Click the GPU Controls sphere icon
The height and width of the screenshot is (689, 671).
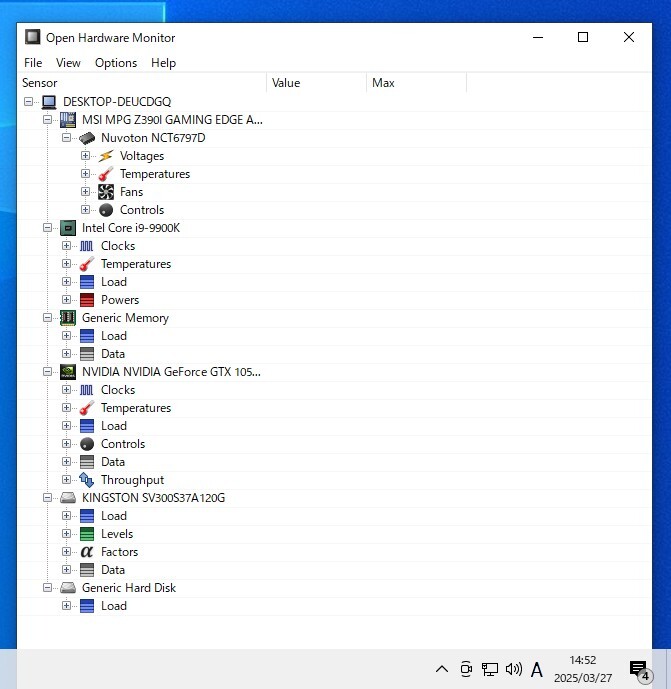point(87,444)
